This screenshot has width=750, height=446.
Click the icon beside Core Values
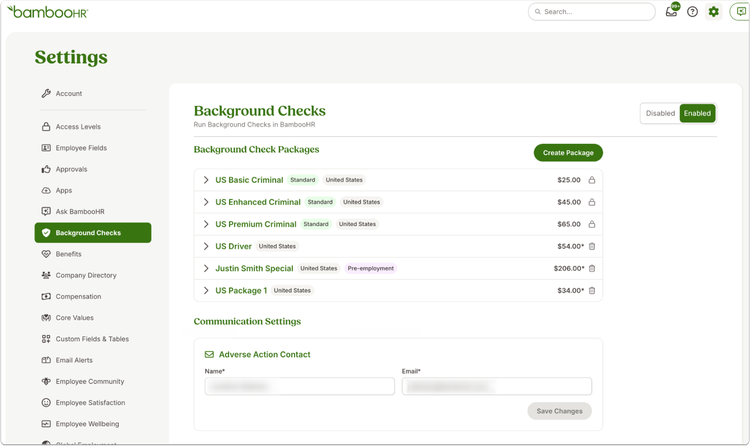[46, 318]
